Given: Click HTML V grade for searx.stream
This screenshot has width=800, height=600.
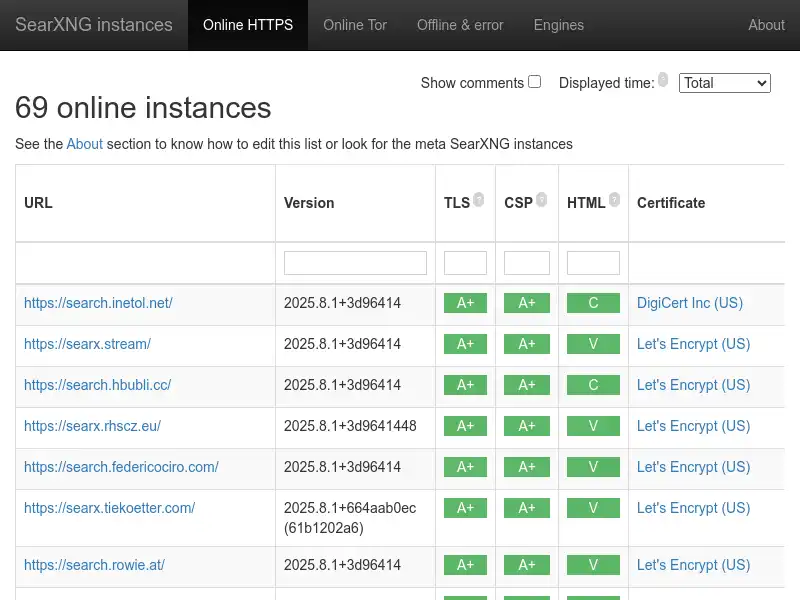Looking at the screenshot, I should pyautogui.click(x=593, y=344).
